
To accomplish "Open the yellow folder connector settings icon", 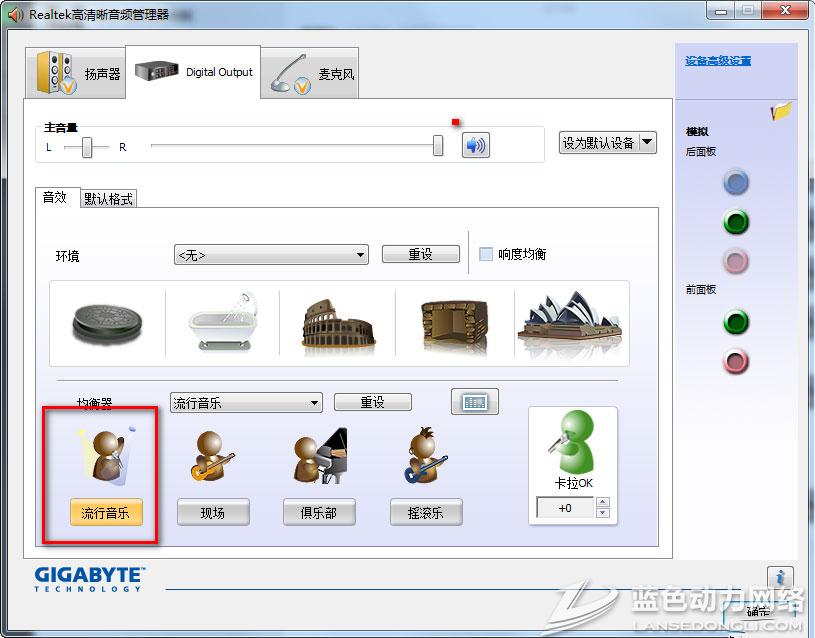I will [x=781, y=111].
